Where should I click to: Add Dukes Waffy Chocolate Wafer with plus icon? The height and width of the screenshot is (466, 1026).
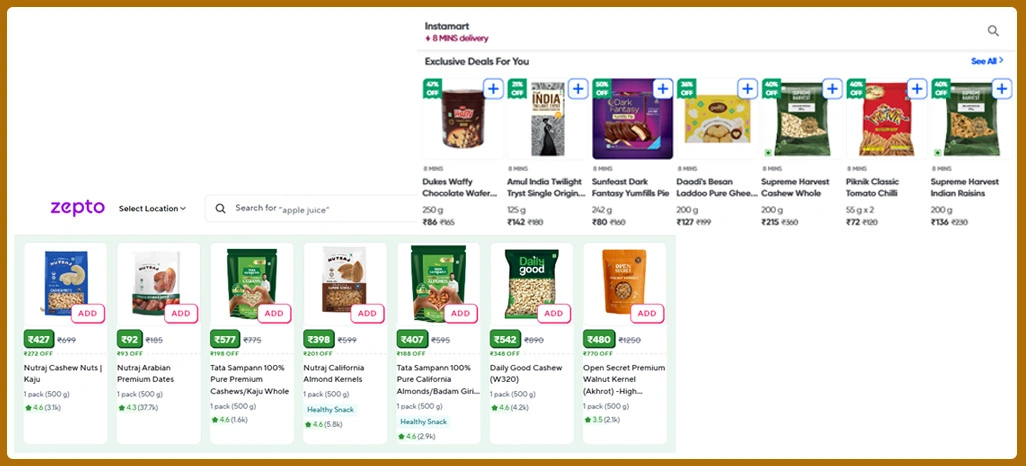(x=493, y=89)
